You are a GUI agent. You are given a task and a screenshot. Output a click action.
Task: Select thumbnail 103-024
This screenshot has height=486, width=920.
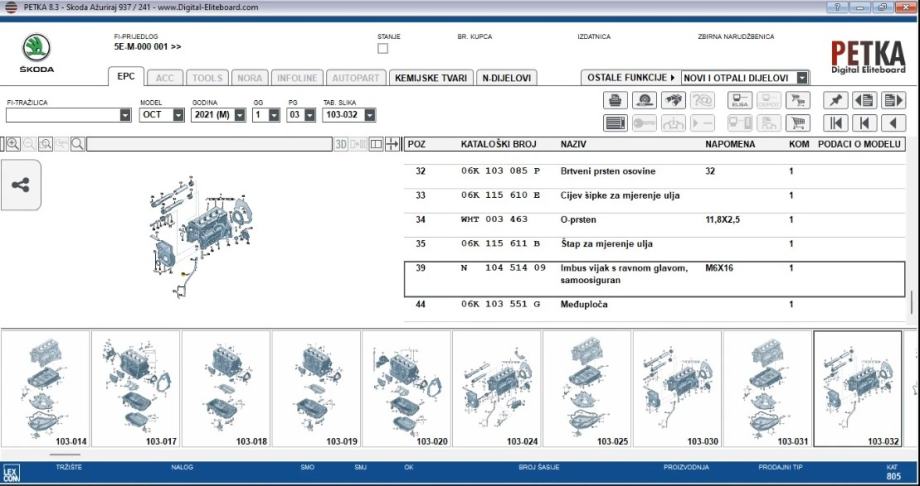pyautogui.click(x=496, y=389)
